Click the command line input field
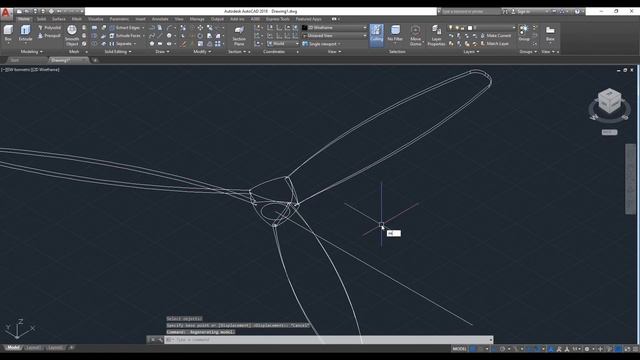The image size is (640, 360). click(x=329, y=340)
